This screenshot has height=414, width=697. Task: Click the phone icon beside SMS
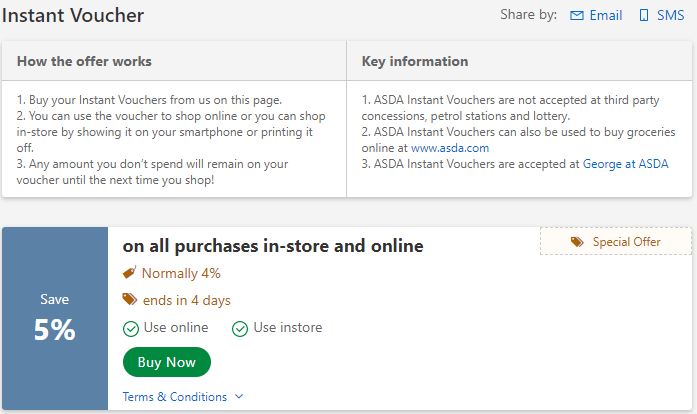coord(644,16)
